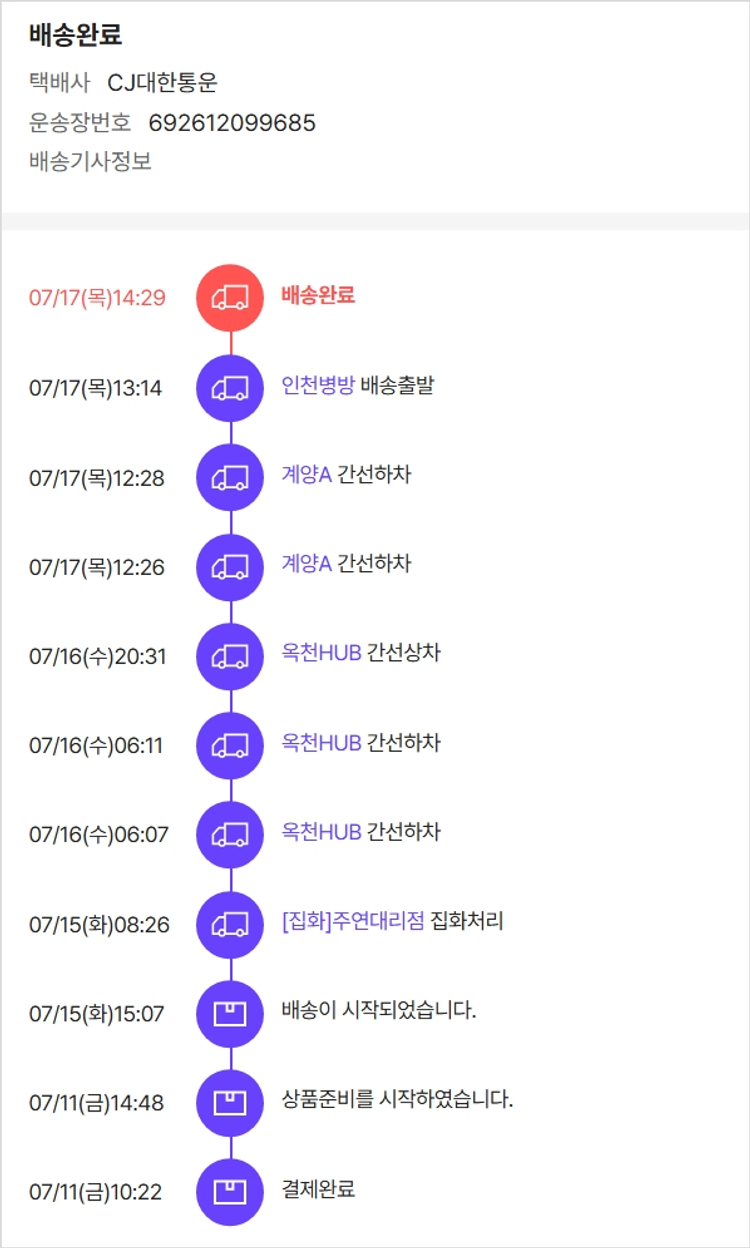Click the box icon beside 상품준비를 시작하였습니다

[230, 1103]
